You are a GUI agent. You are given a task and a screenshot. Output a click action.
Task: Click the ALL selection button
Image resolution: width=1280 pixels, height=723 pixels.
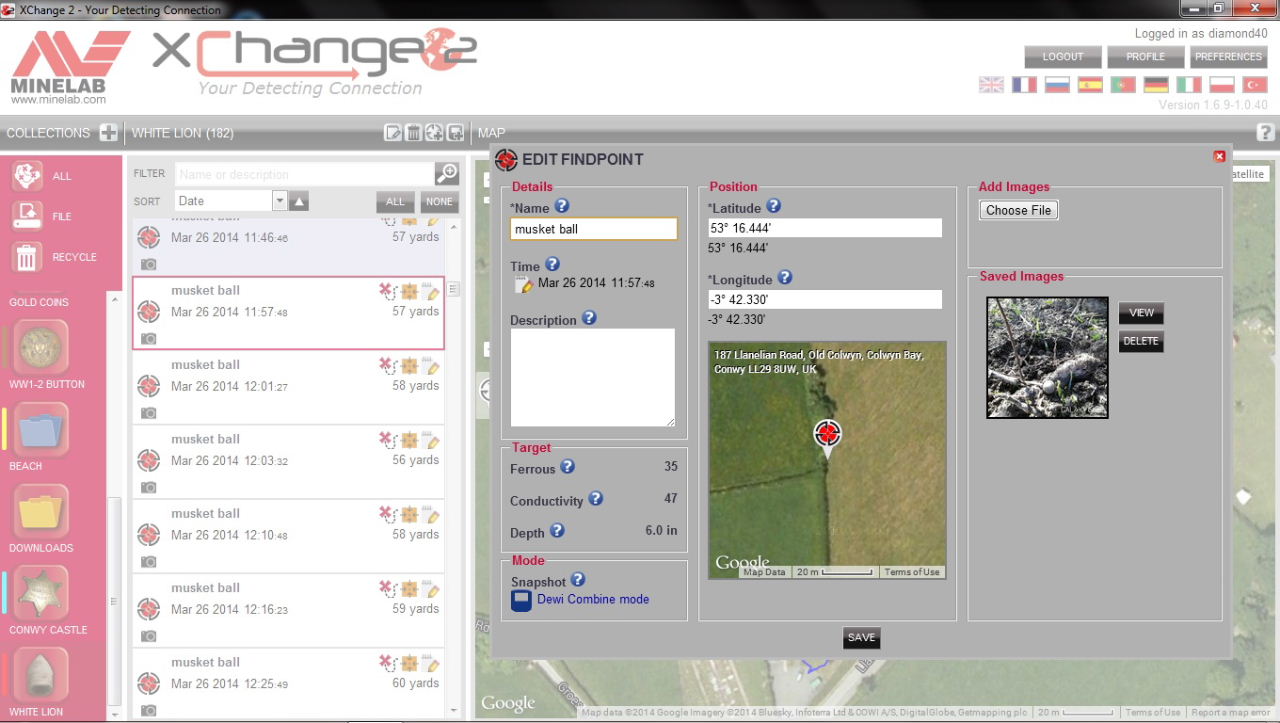396,201
